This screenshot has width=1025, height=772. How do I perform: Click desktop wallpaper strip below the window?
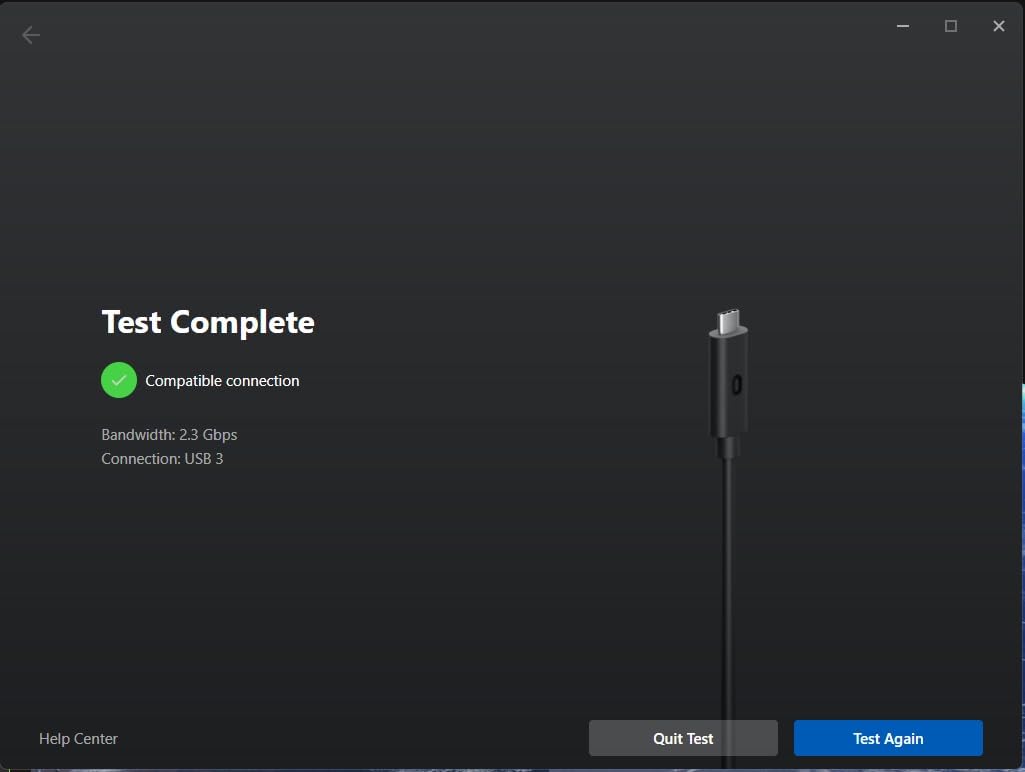tap(500, 770)
